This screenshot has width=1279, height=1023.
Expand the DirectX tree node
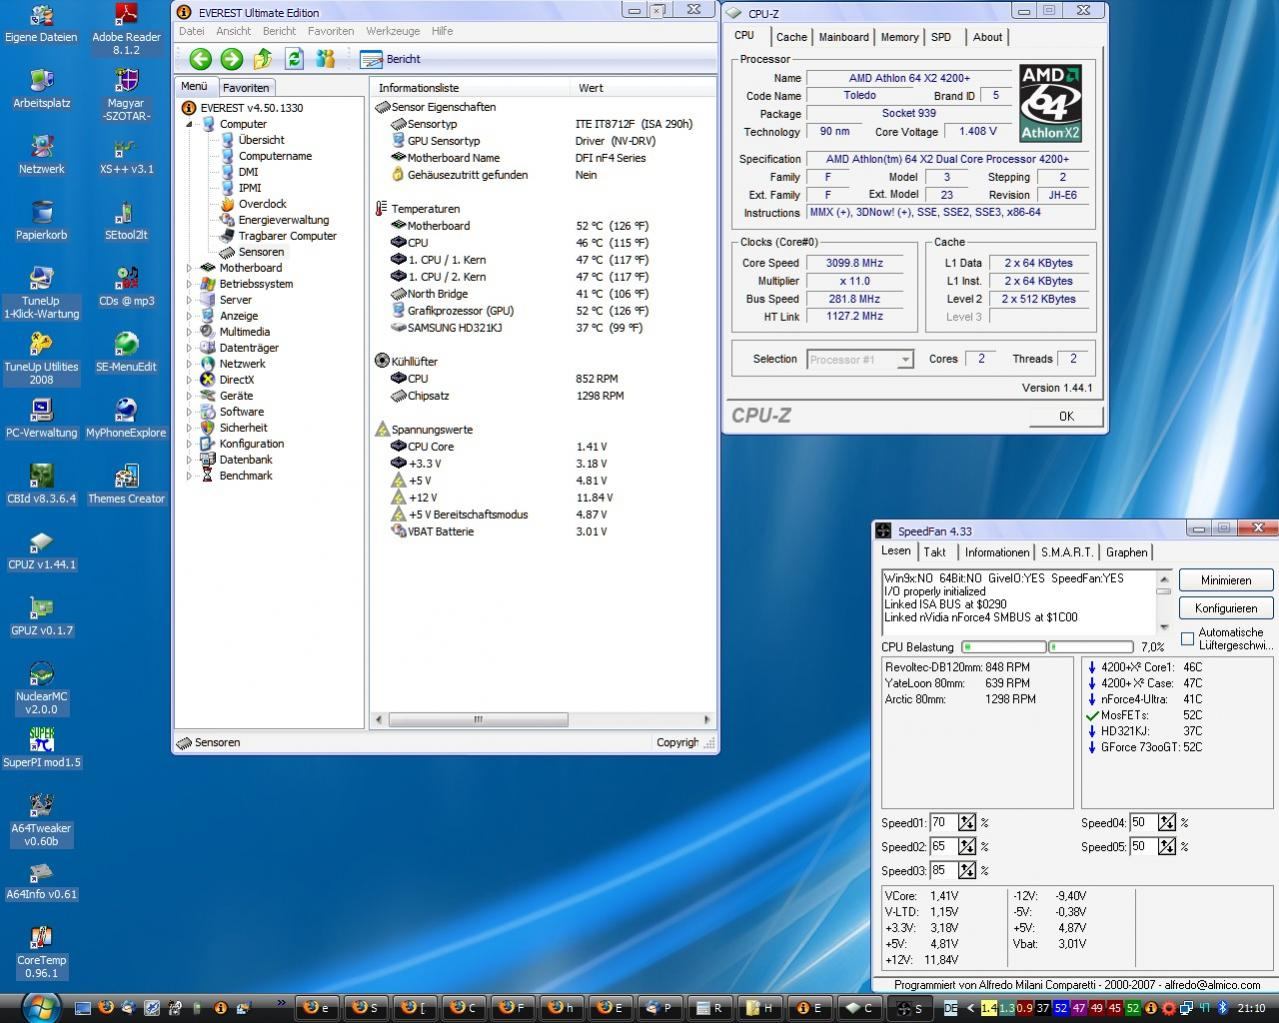(x=189, y=380)
